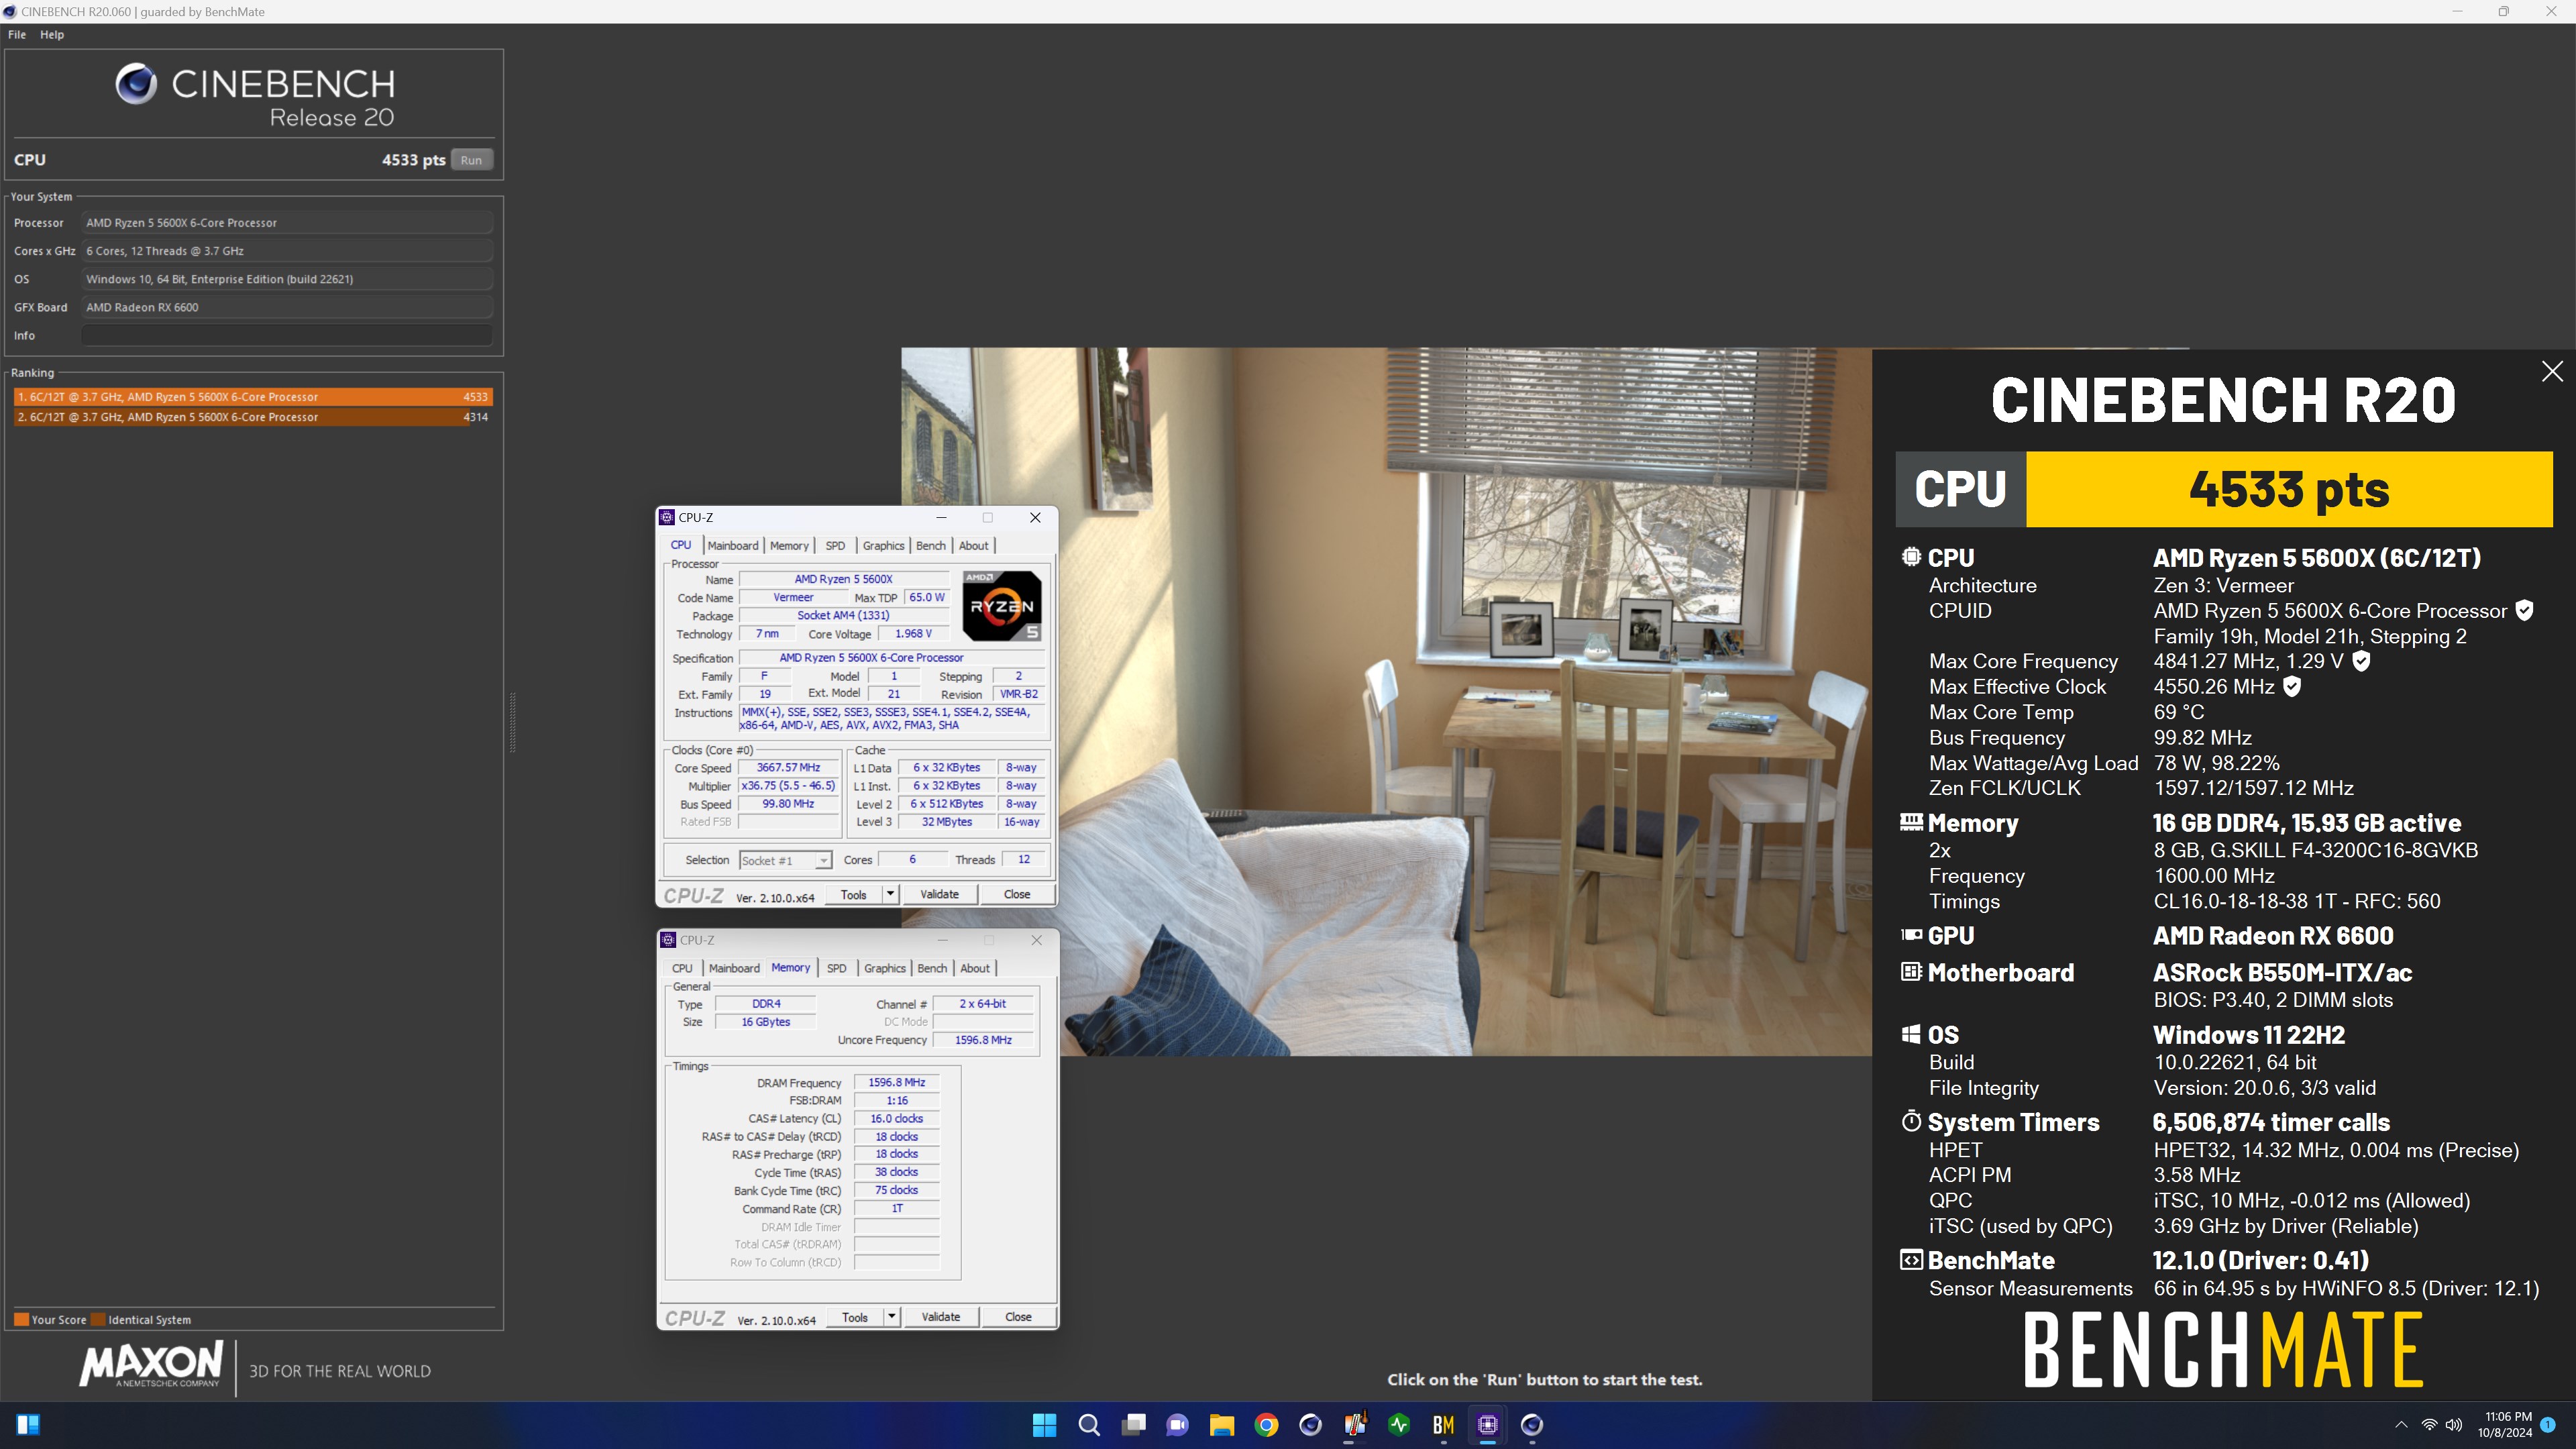Click the Close button in the lower CPU-Z window
The width and height of the screenshot is (2576, 1449).
1018,1317
